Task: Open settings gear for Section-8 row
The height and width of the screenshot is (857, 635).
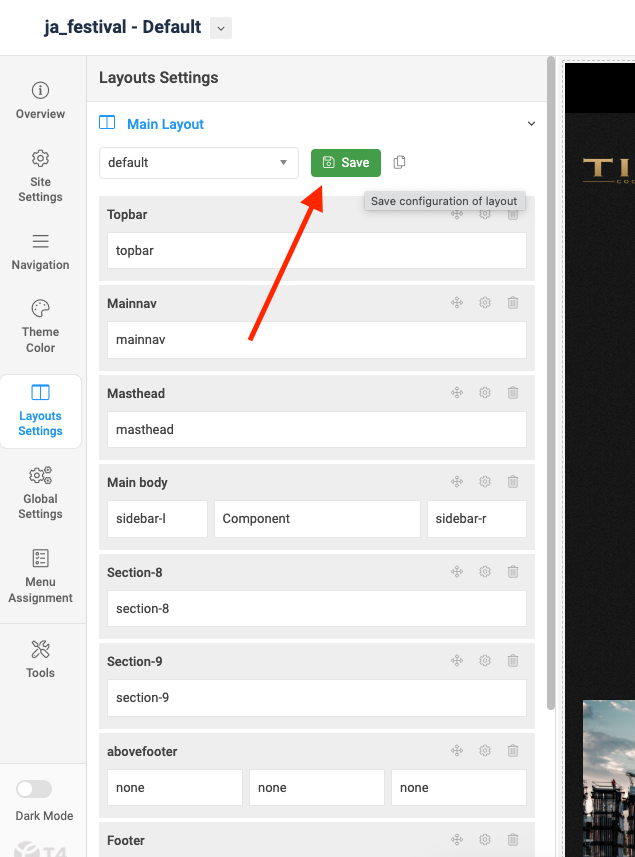Action: [485, 572]
